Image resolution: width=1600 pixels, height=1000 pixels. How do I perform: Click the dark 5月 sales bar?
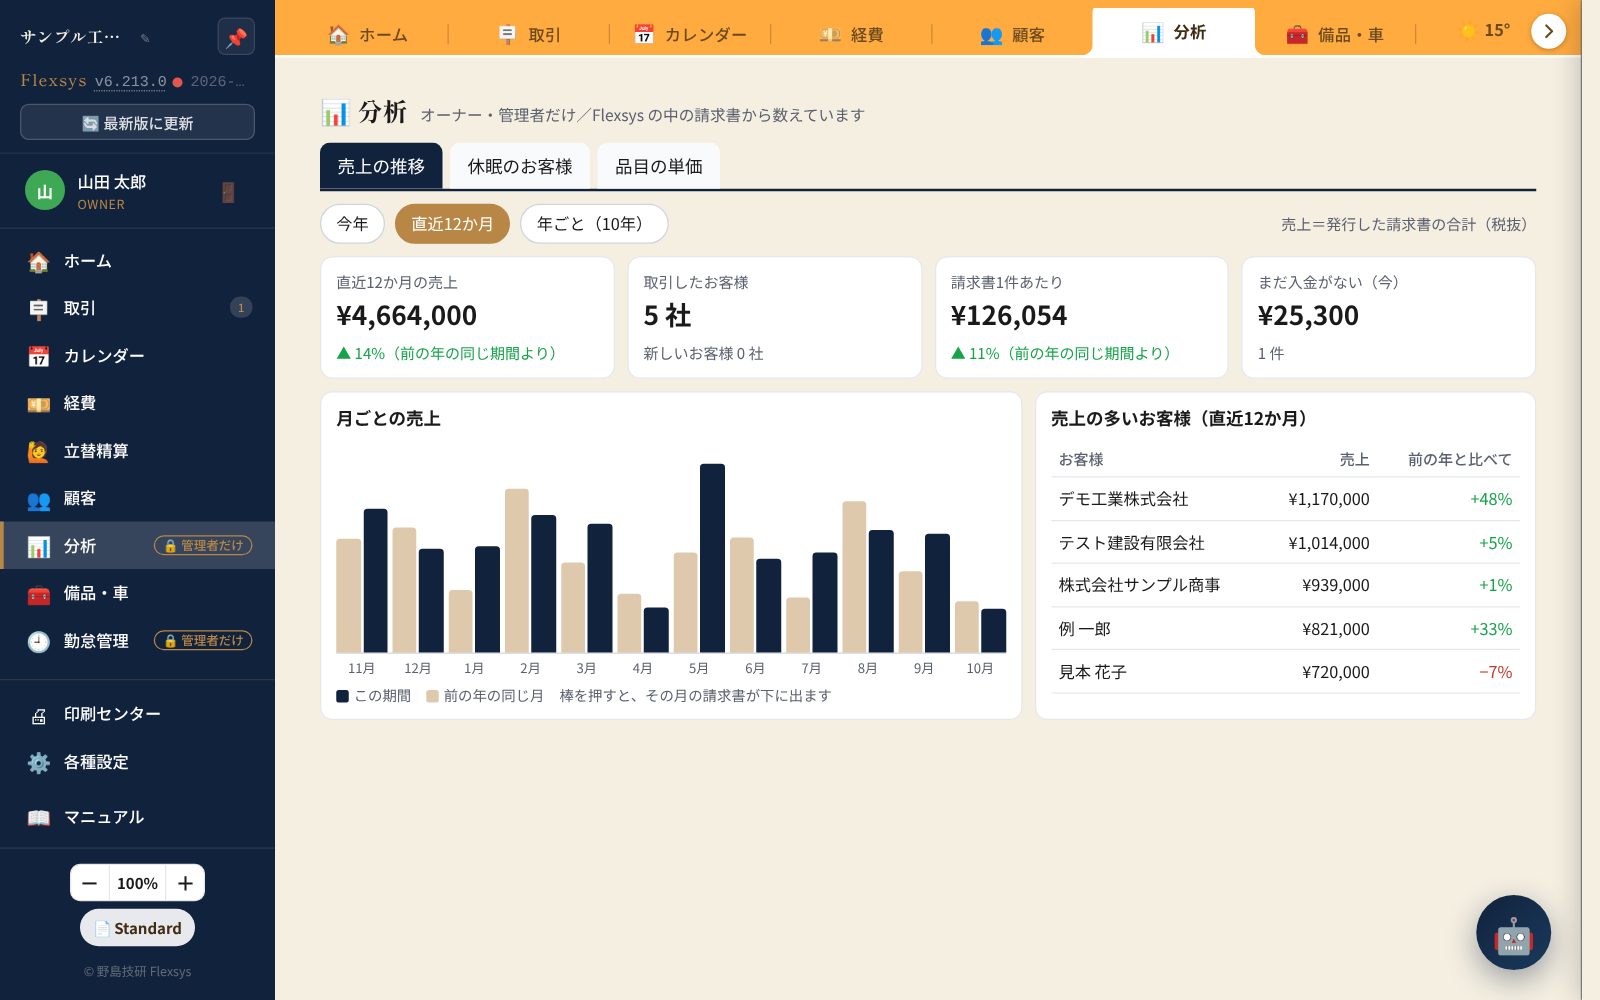pos(712,558)
